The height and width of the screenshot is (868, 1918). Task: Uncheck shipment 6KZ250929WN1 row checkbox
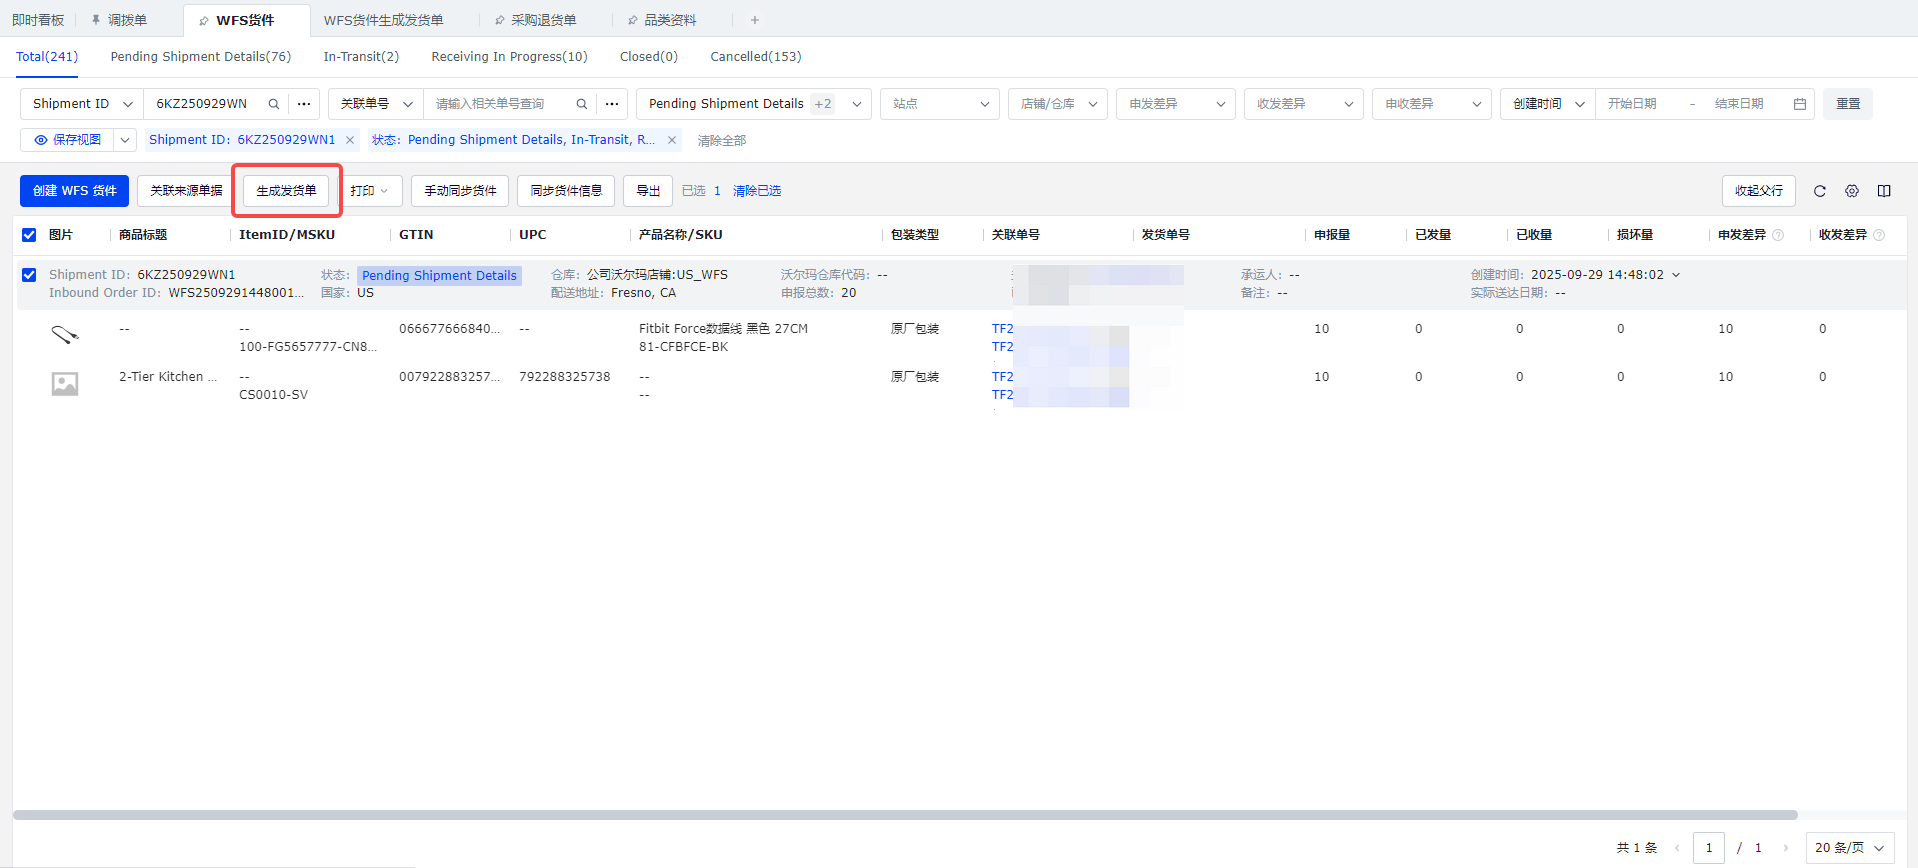pyautogui.click(x=29, y=275)
